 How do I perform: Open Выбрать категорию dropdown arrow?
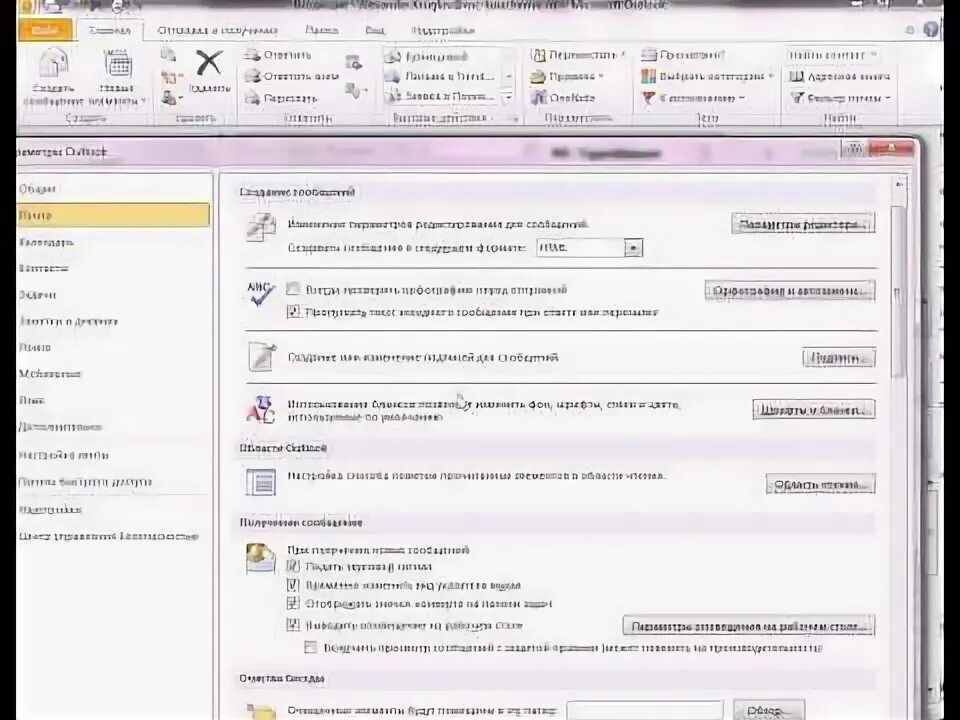[x=771, y=76]
